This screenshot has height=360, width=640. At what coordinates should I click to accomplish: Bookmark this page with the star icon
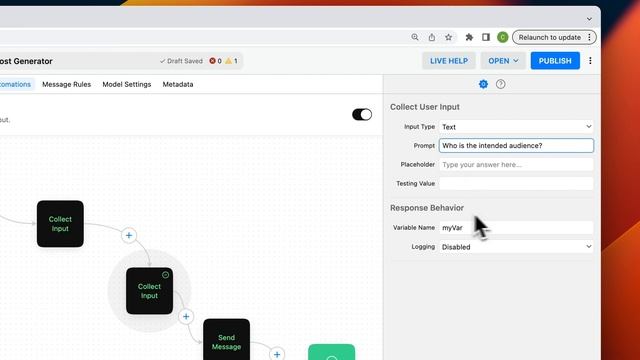449,37
